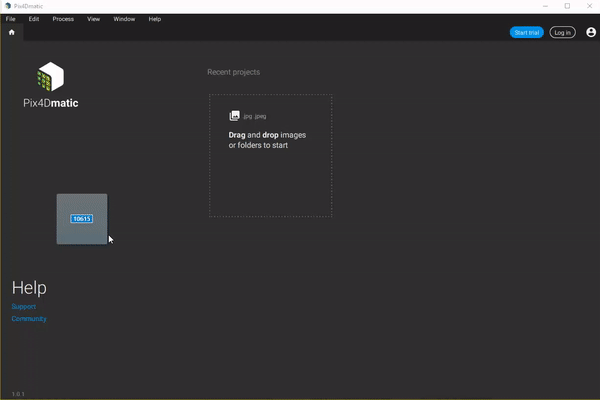The image size is (600, 400).
Task: Maximize the Pix4Dmatic window
Action: (x=567, y=6)
